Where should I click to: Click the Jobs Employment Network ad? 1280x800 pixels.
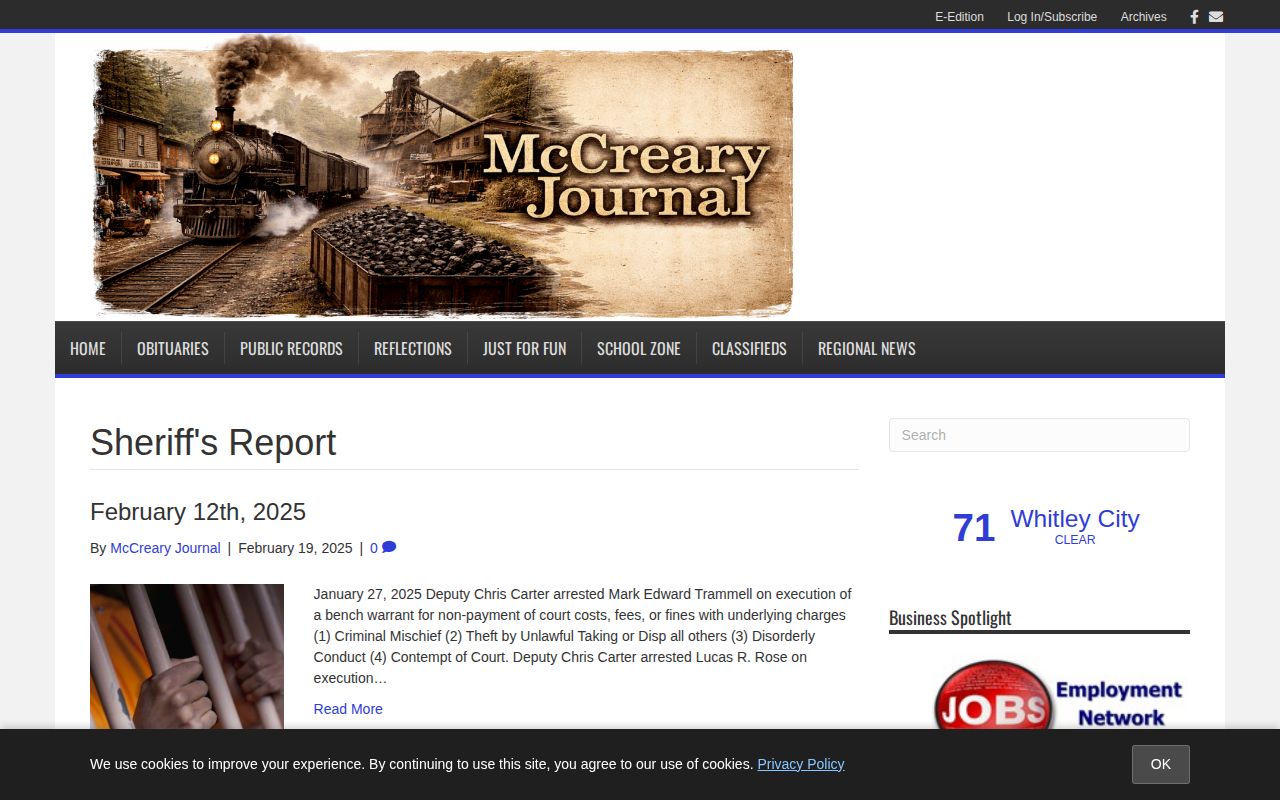pos(1058,695)
